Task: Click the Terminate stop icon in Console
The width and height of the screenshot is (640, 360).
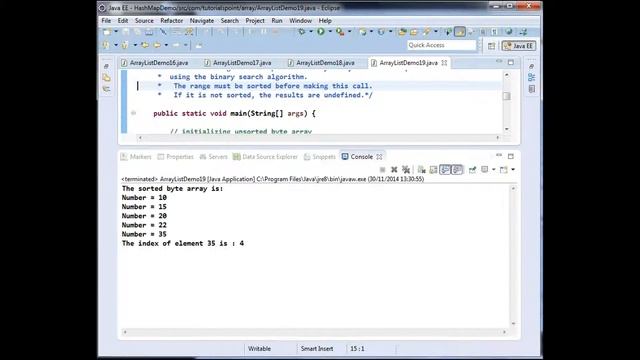Action: 382,169
